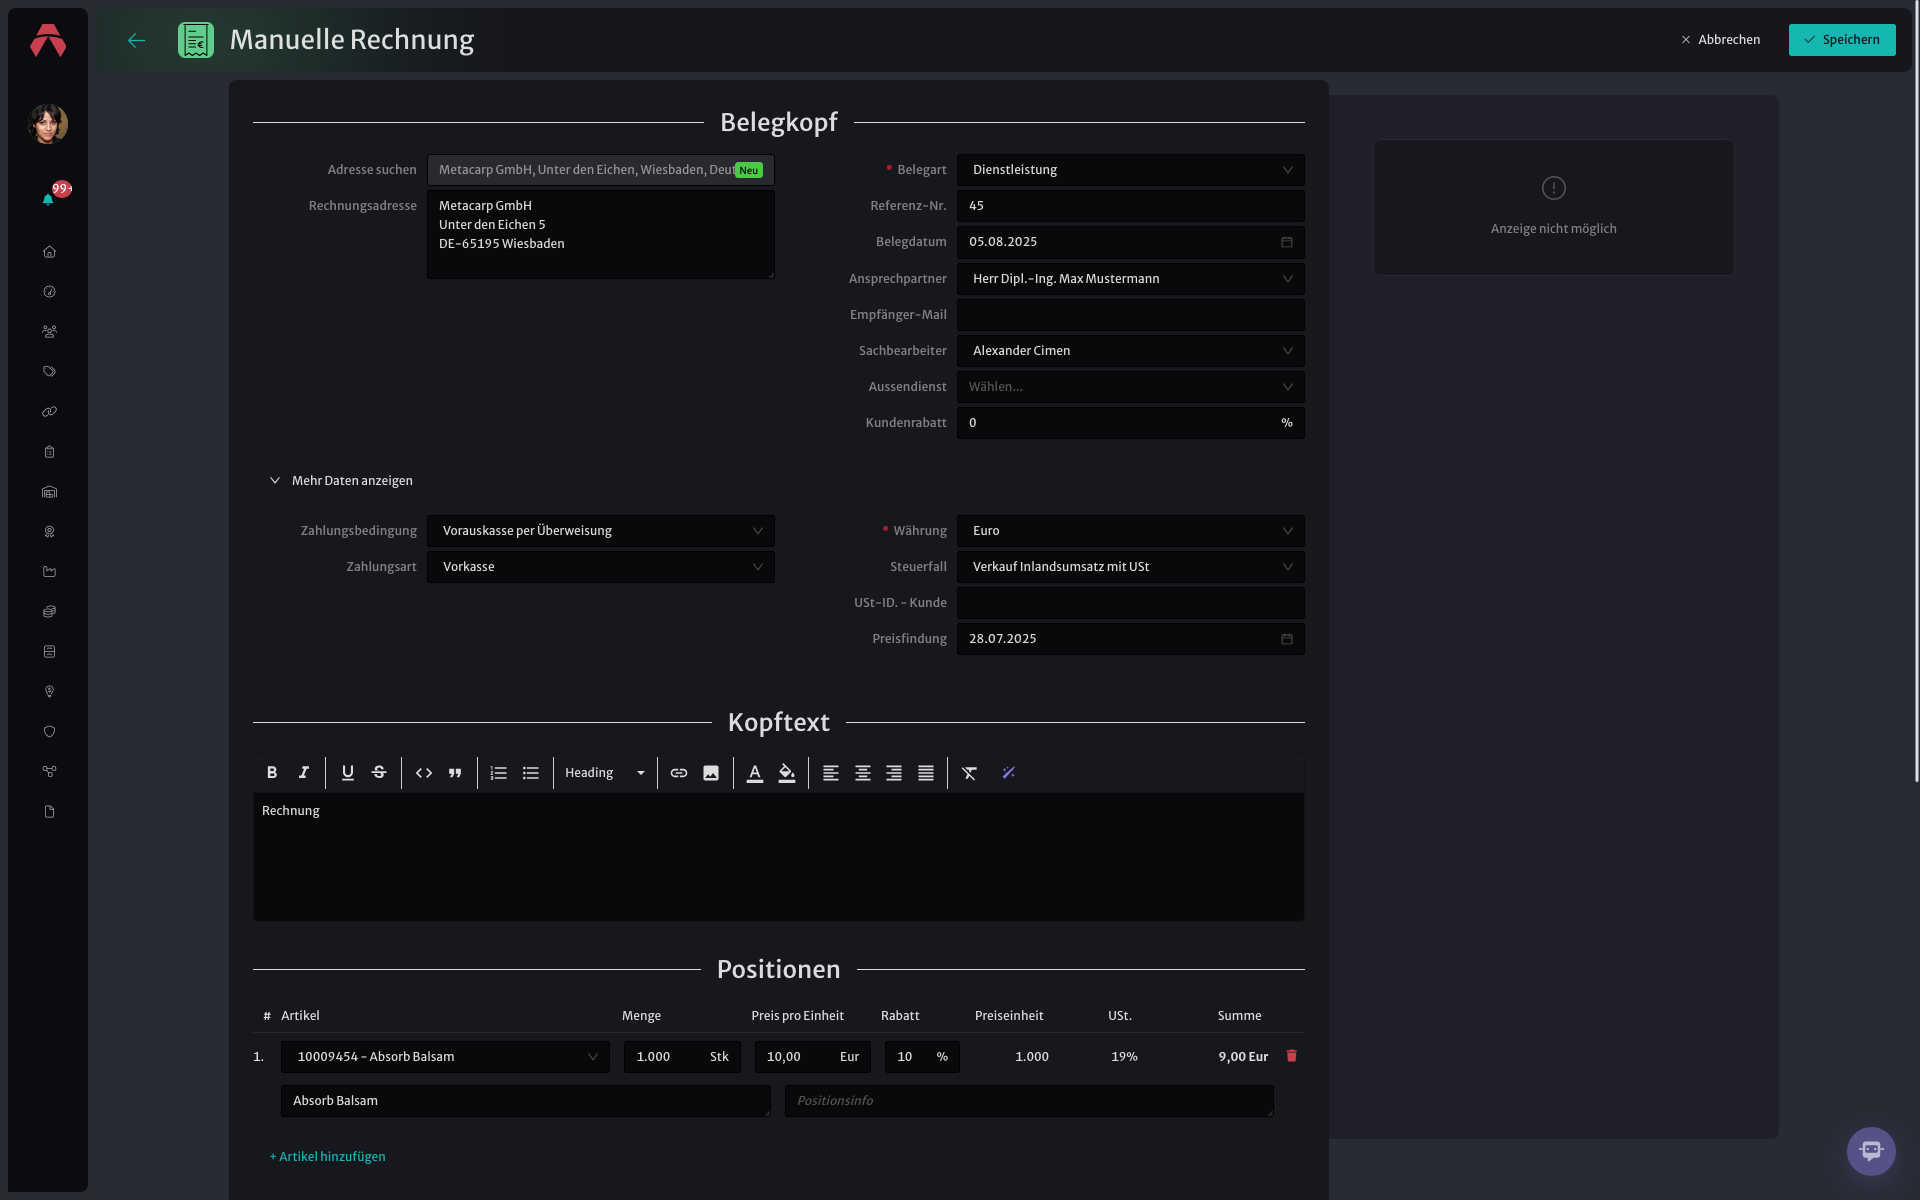Open the Zahlungsart dropdown showing Vorkasse

[600, 567]
